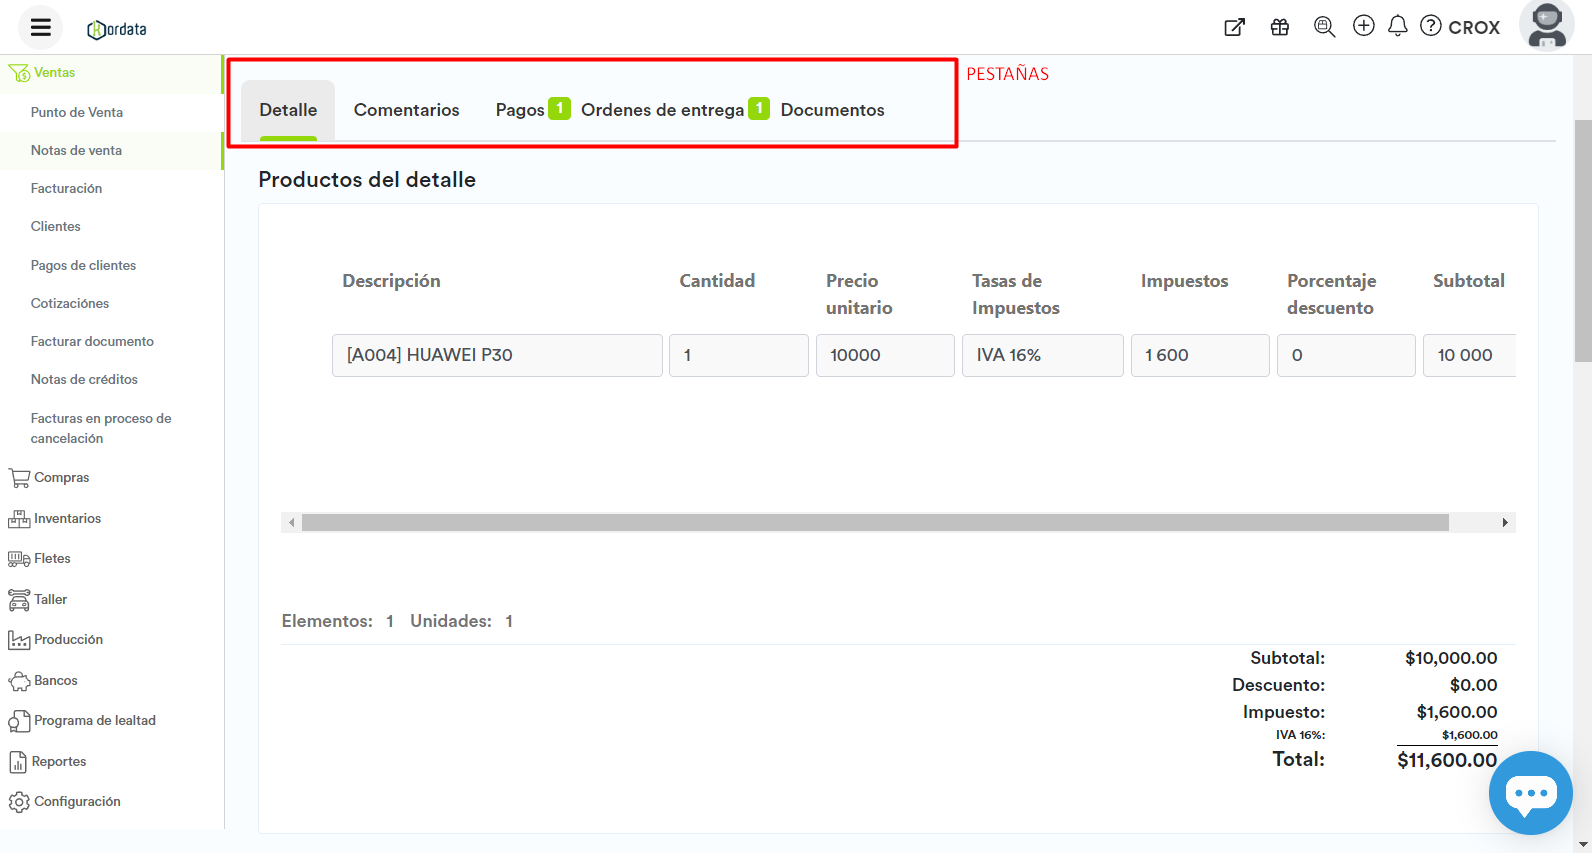The width and height of the screenshot is (1592, 853).
Task: Open the gift icon in top bar
Action: [1280, 27]
